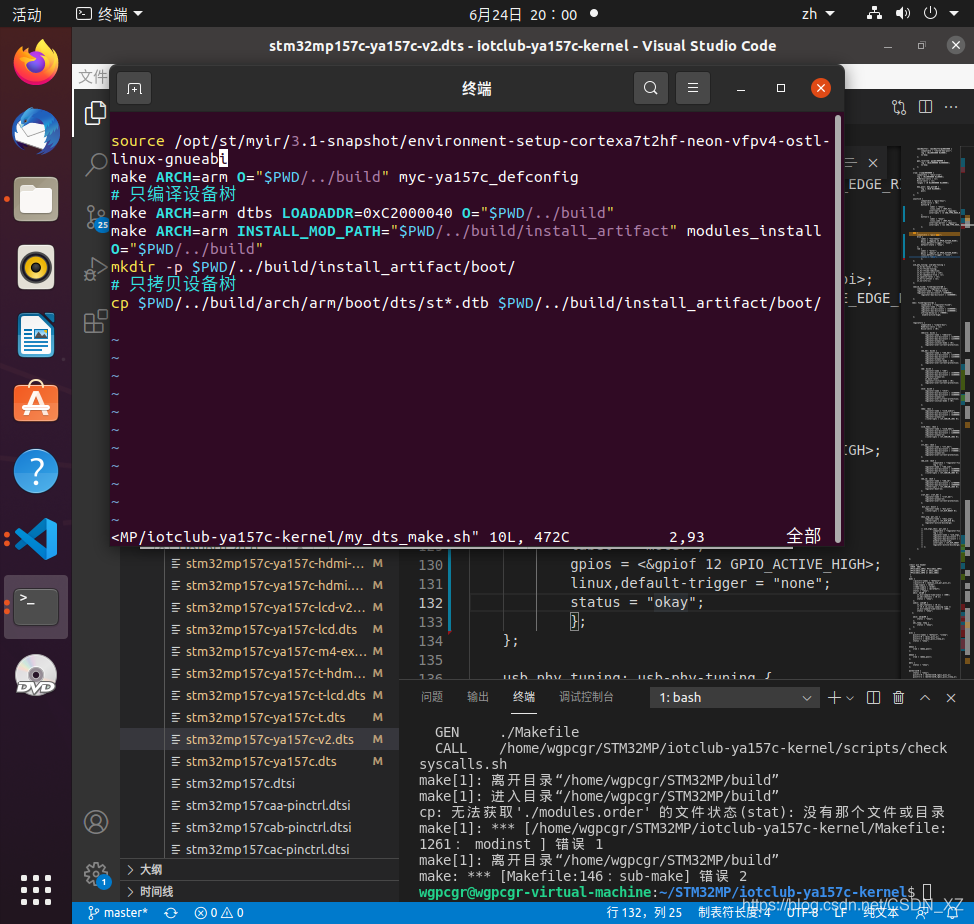Close the editor tab with X
The height and width of the screenshot is (924, 974).
[x=873, y=163]
